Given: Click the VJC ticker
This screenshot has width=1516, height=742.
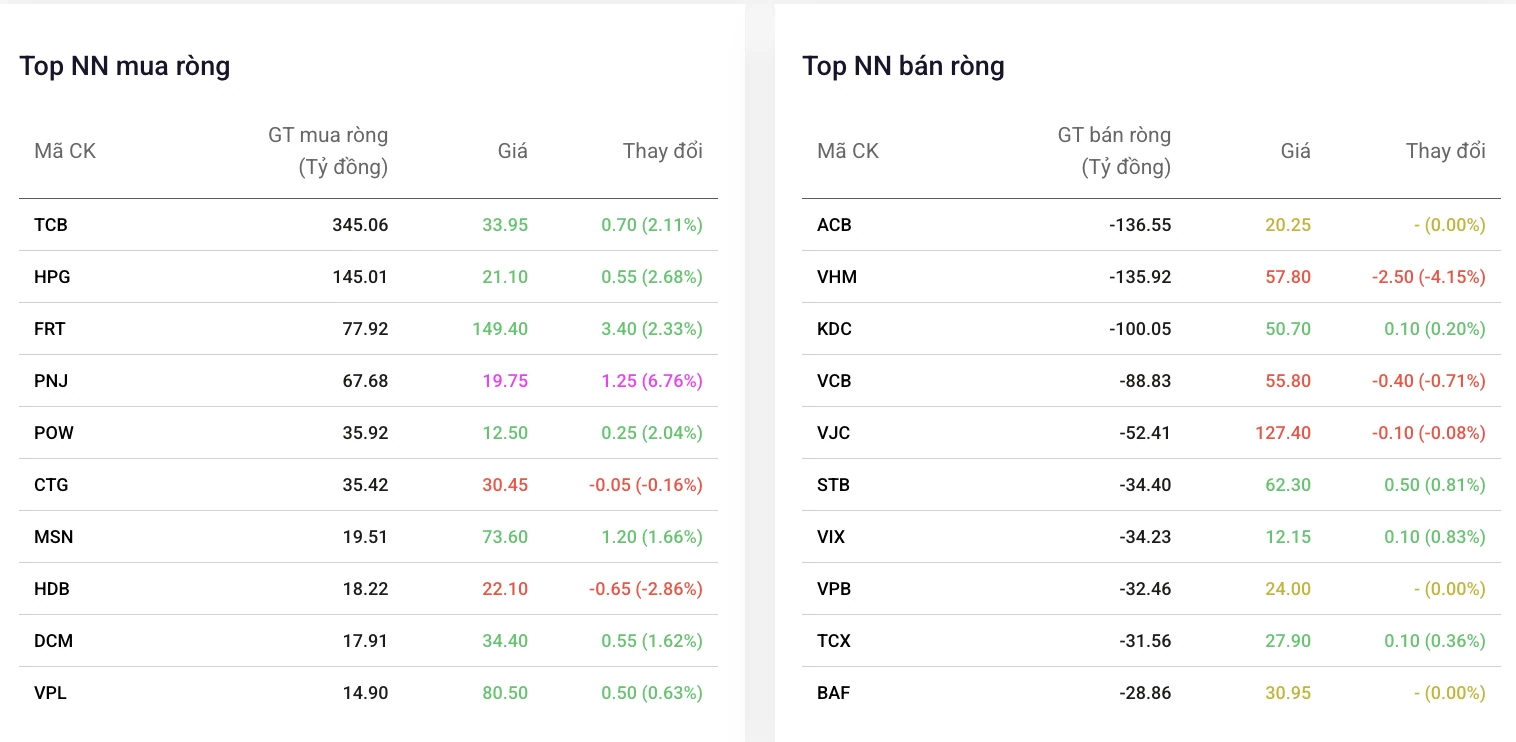Looking at the screenshot, I should (x=833, y=433).
